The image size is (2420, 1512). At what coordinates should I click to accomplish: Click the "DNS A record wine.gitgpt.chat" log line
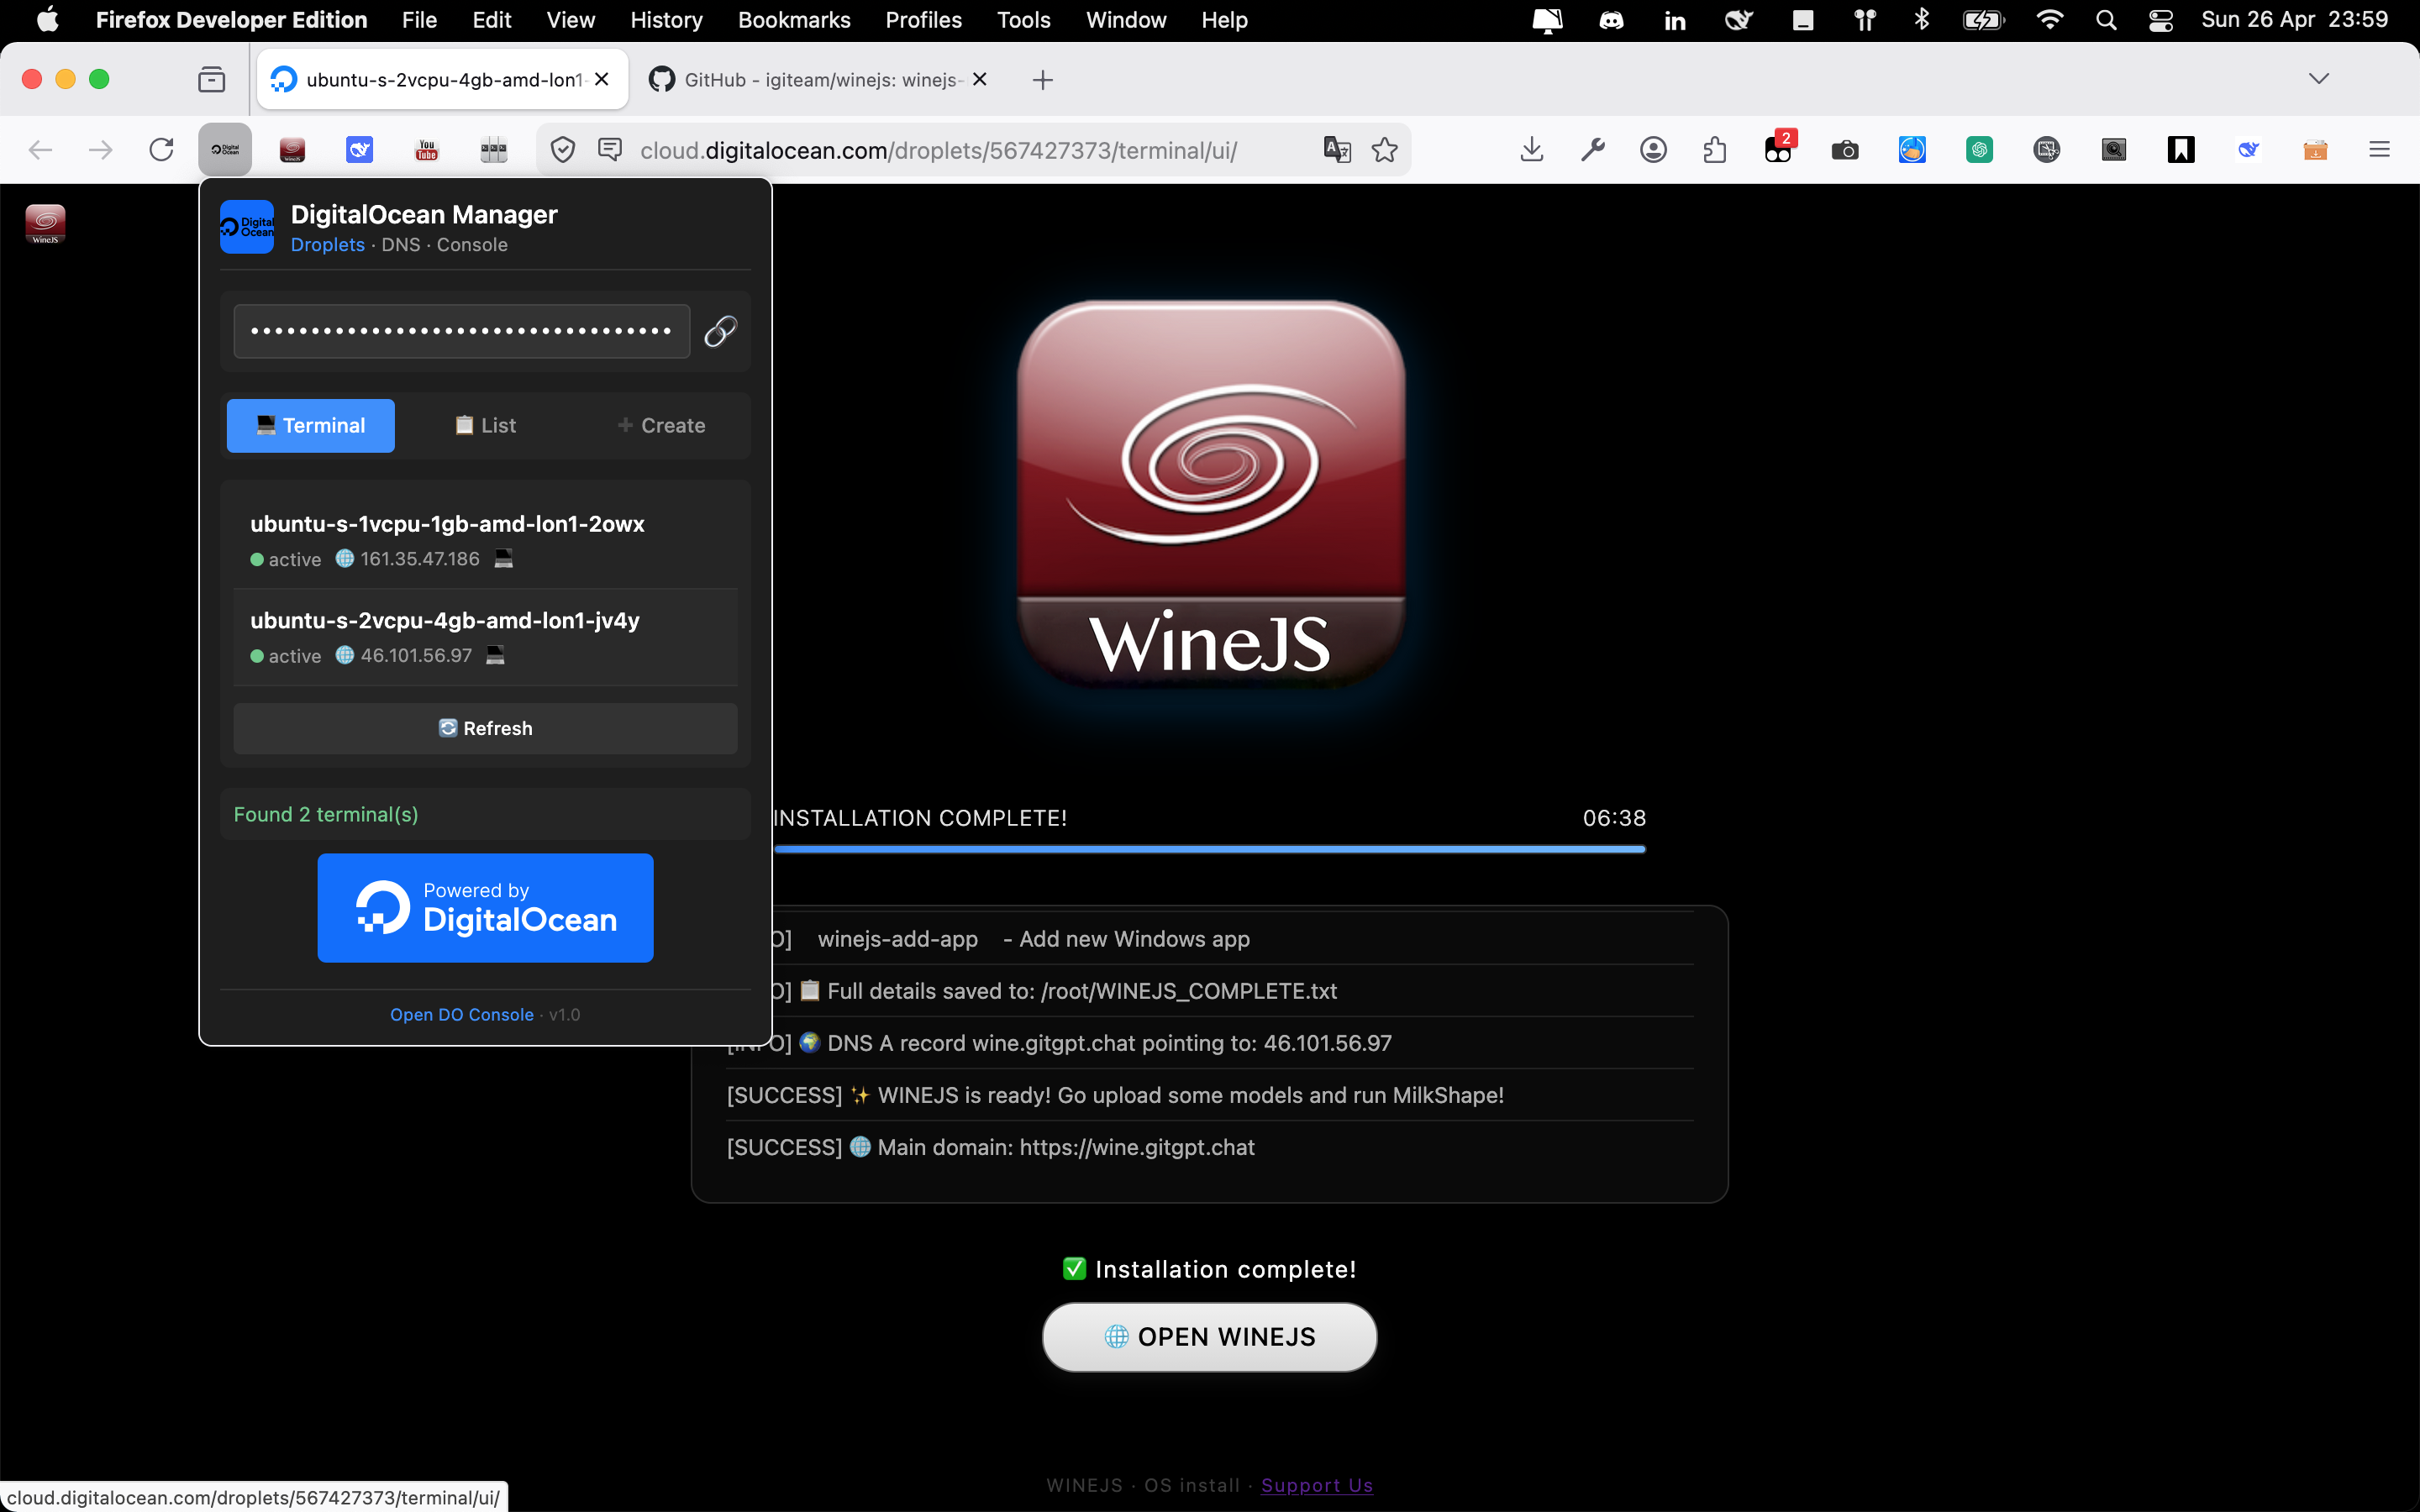tap(1059, 1043)
